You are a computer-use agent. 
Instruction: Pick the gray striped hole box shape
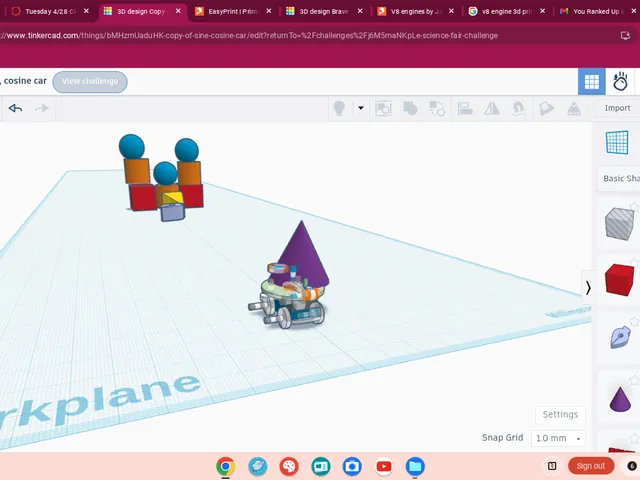tap(619, 223)
